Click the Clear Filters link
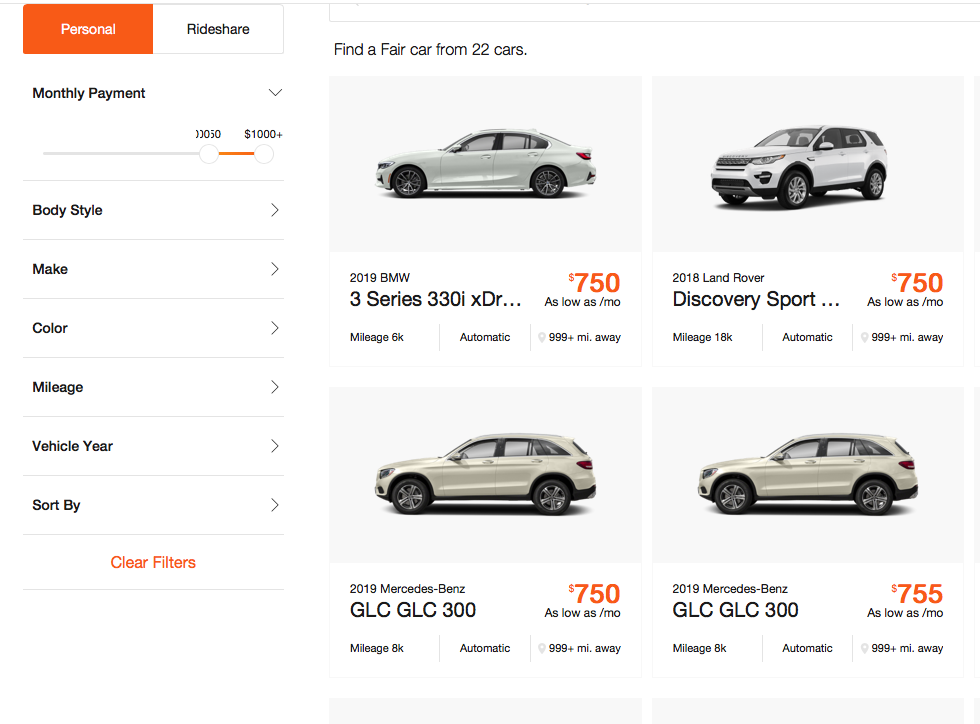The width and height of the screenshot is (980, 724). point(153,562)
